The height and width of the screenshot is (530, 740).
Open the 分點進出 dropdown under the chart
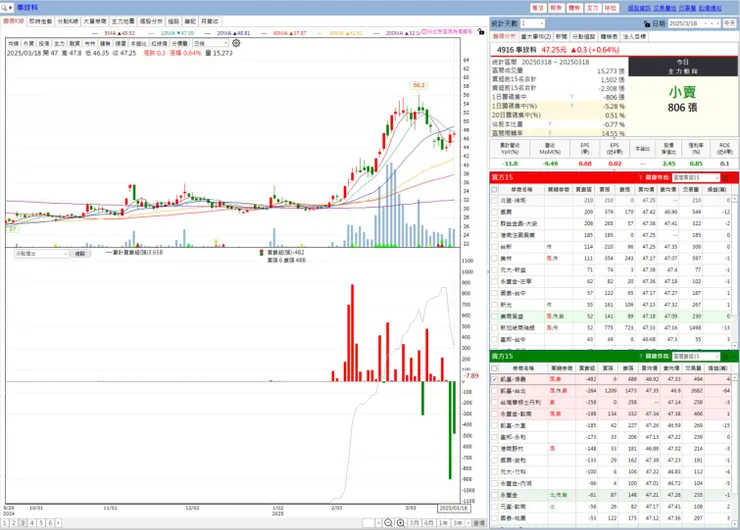coord(41,254)
